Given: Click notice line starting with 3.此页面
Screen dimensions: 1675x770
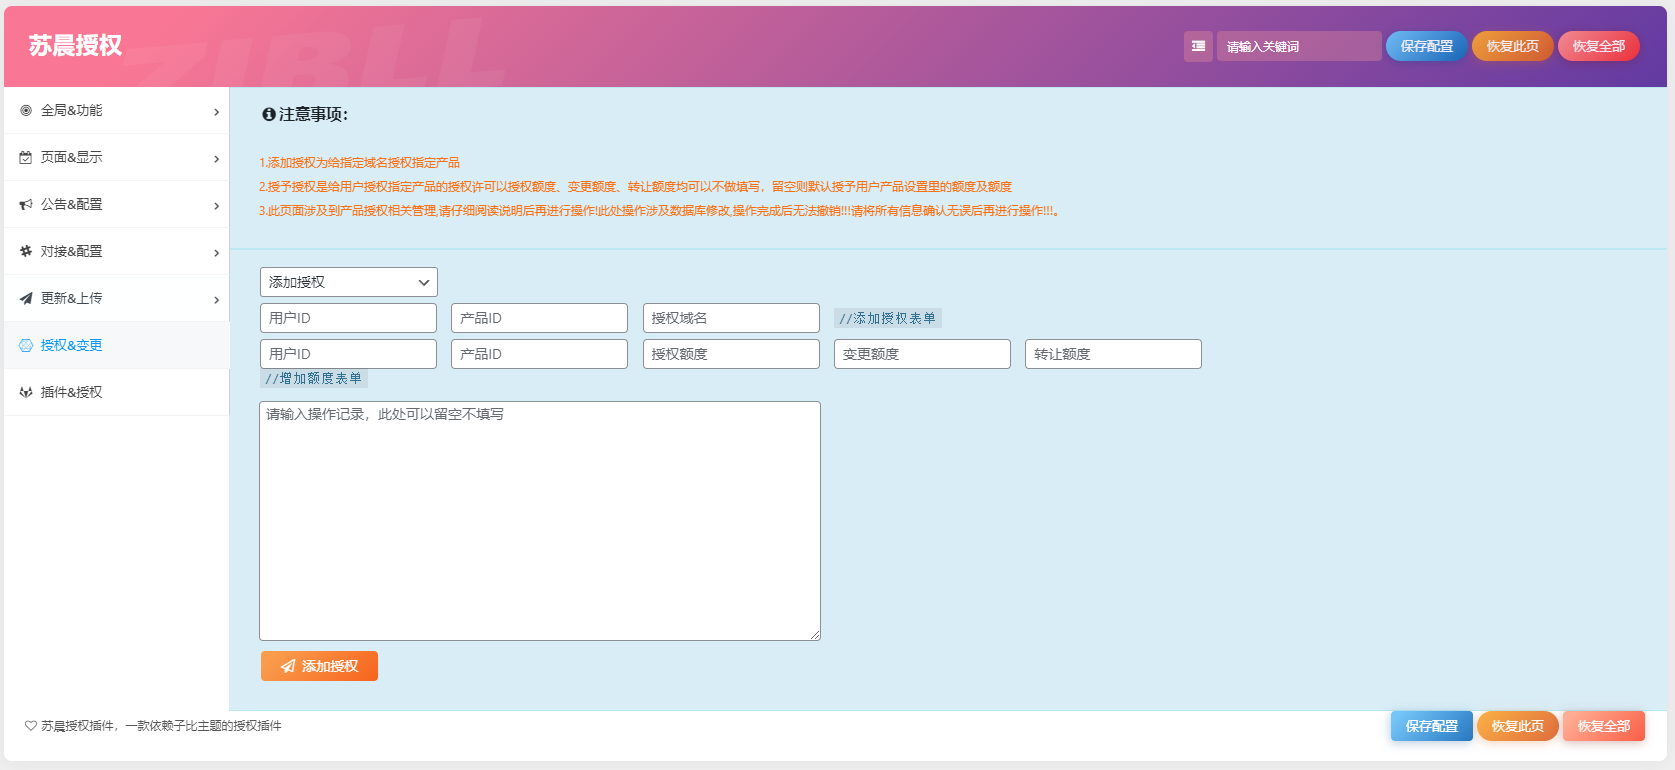Looking at the screenshot, I should point(659,210).
